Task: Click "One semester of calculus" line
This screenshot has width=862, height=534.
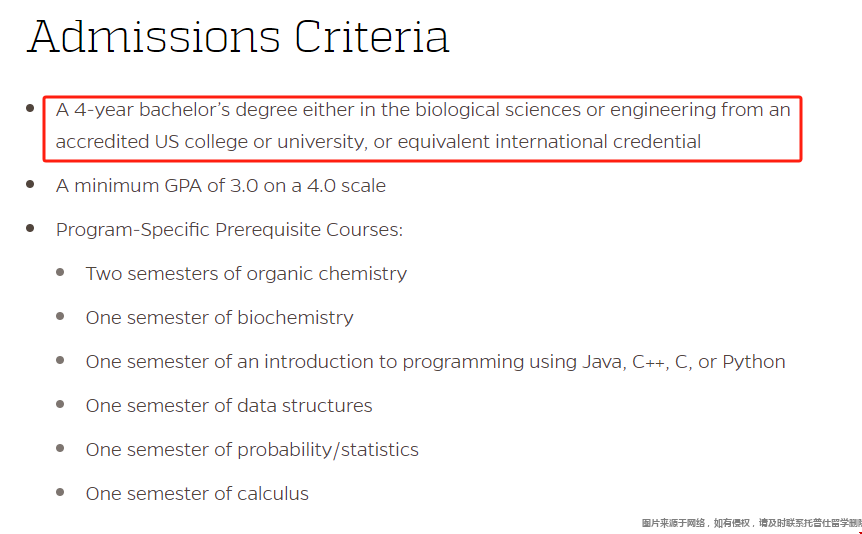Action: coord(197,494)
